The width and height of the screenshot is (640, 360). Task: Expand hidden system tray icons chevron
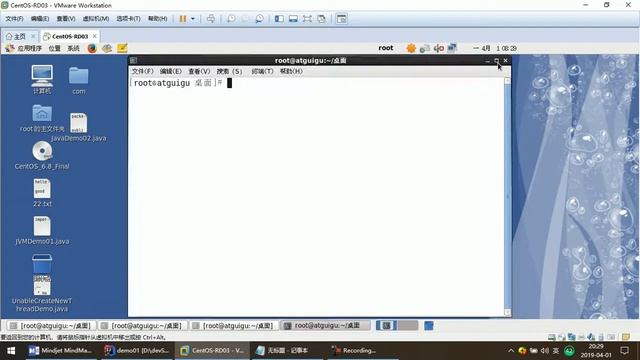click(x=511, y=351)
